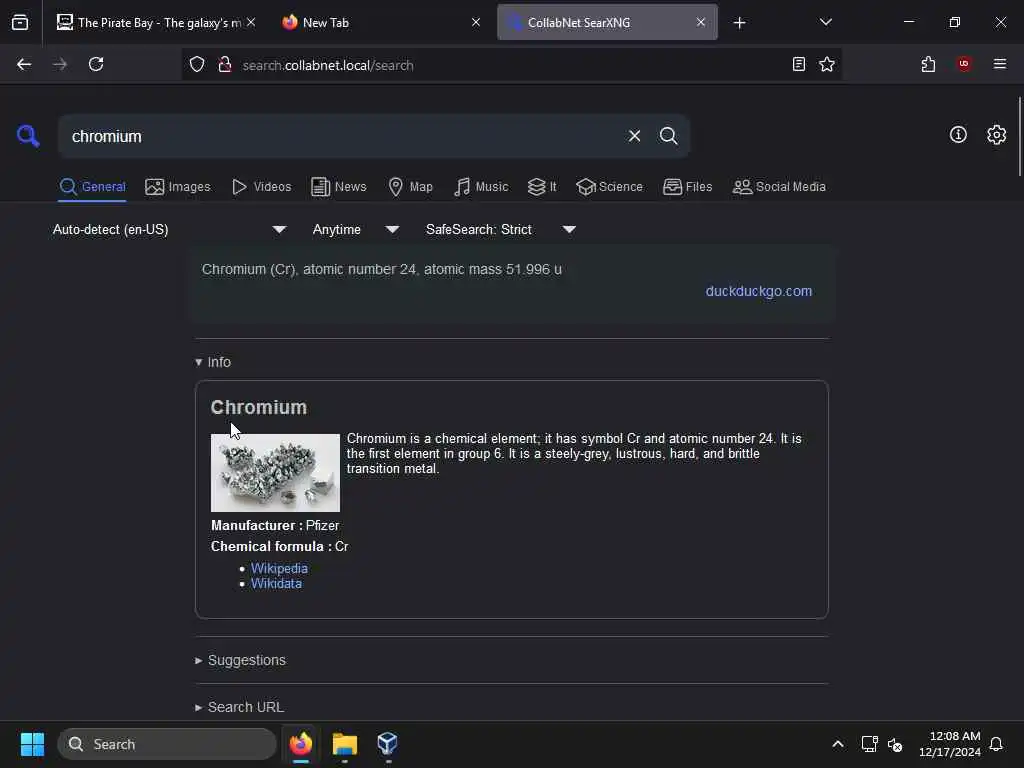Open tracking protection shield icon
Image resolution: width=1024 pixels, height=768 pixels.
[197, 65]
